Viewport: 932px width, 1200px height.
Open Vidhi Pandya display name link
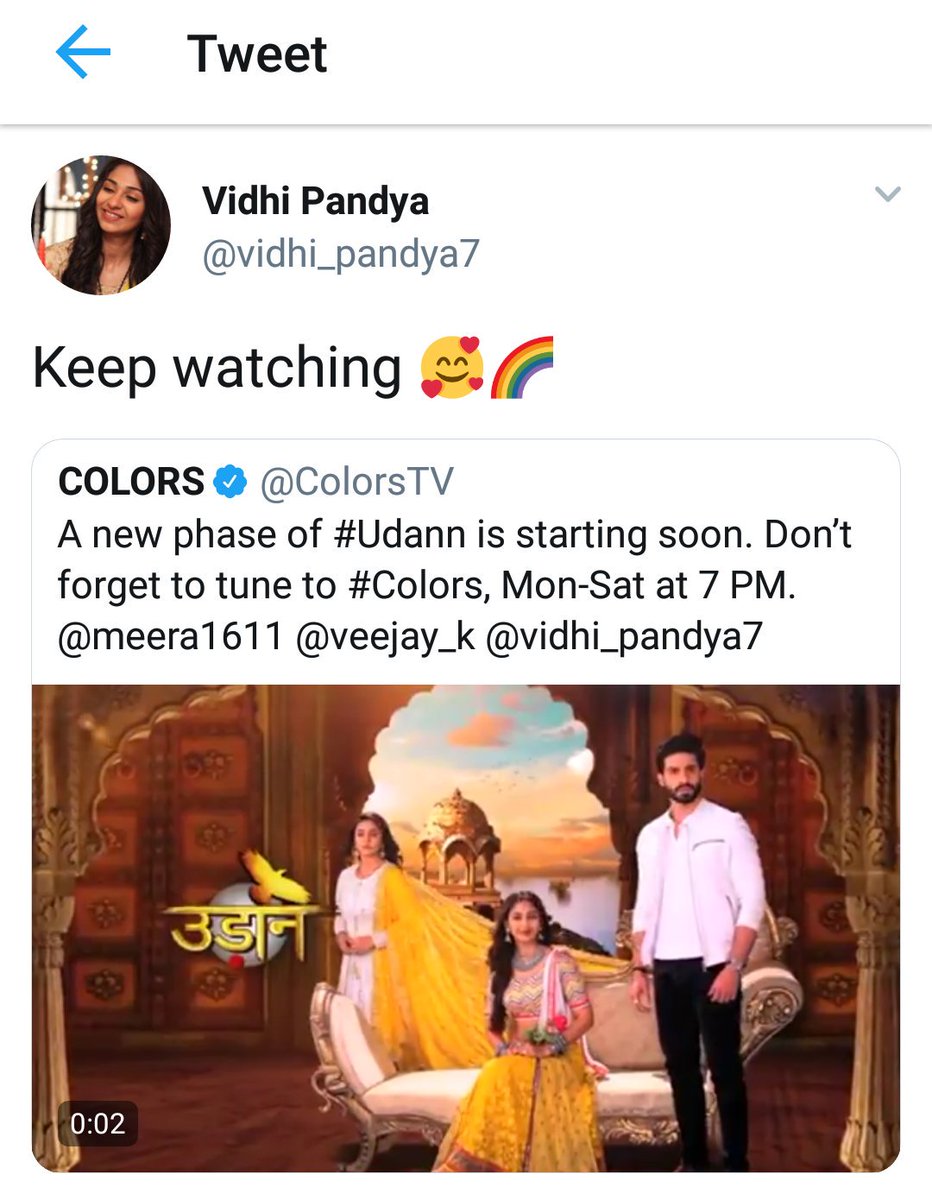tap(316, 202)
